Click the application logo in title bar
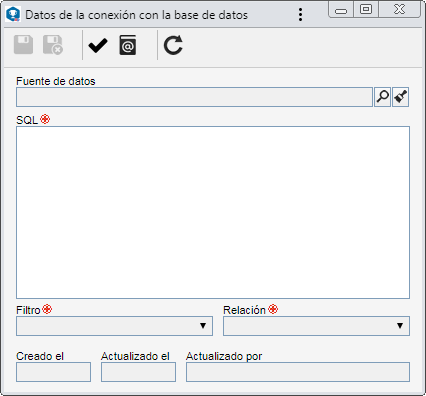This screenshot has width=426, height=396. (x=13, y=14)
